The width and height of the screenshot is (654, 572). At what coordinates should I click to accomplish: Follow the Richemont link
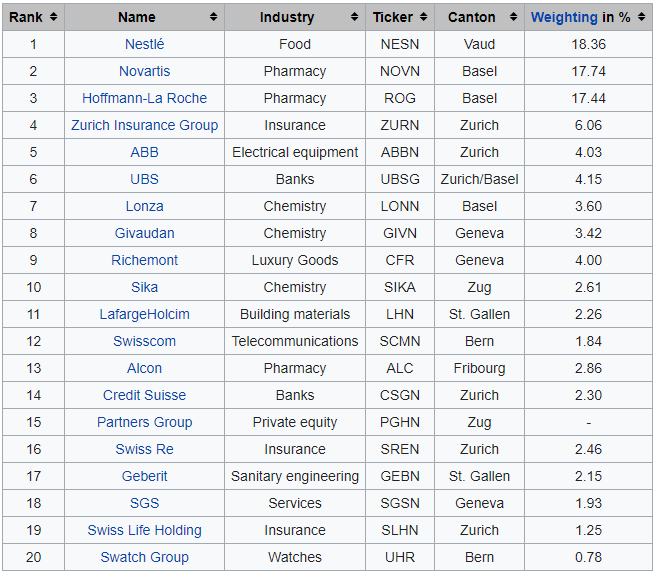pyautogui.click(x=144, y=260)
